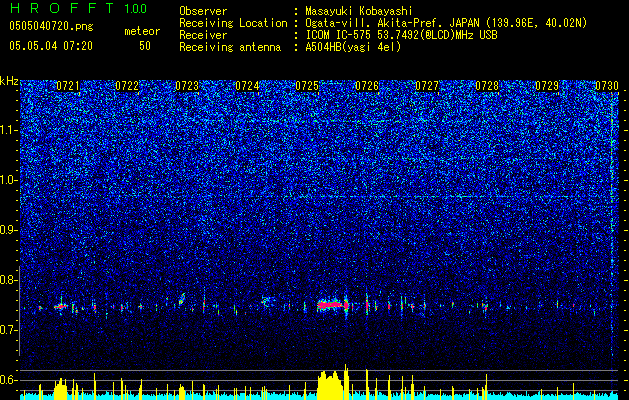Click the Receiving Location value line
The image size is (629, 400).
(x=446, y=23)
